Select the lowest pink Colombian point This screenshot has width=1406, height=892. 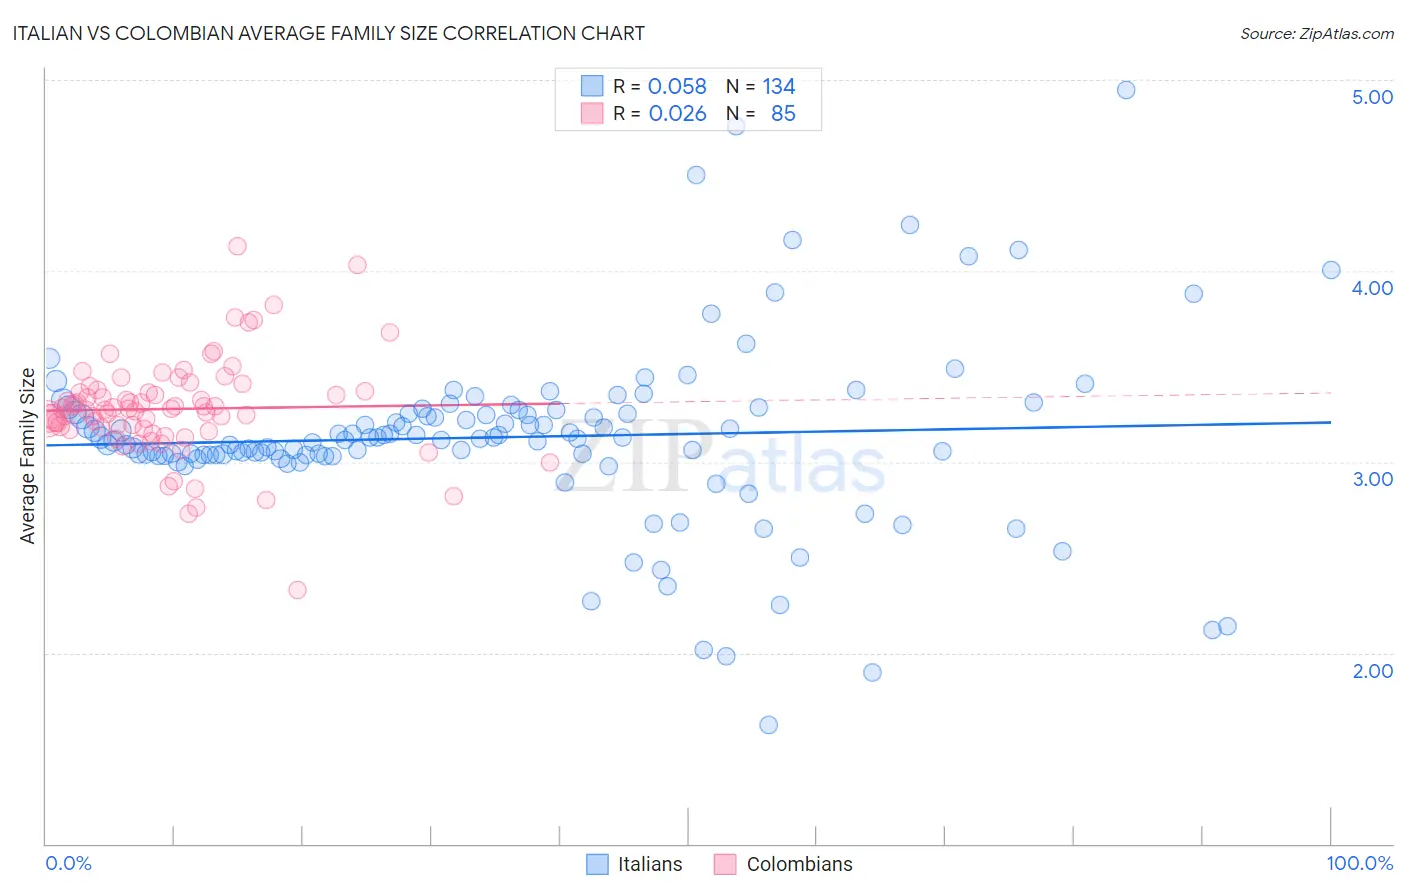pos(297,590)
